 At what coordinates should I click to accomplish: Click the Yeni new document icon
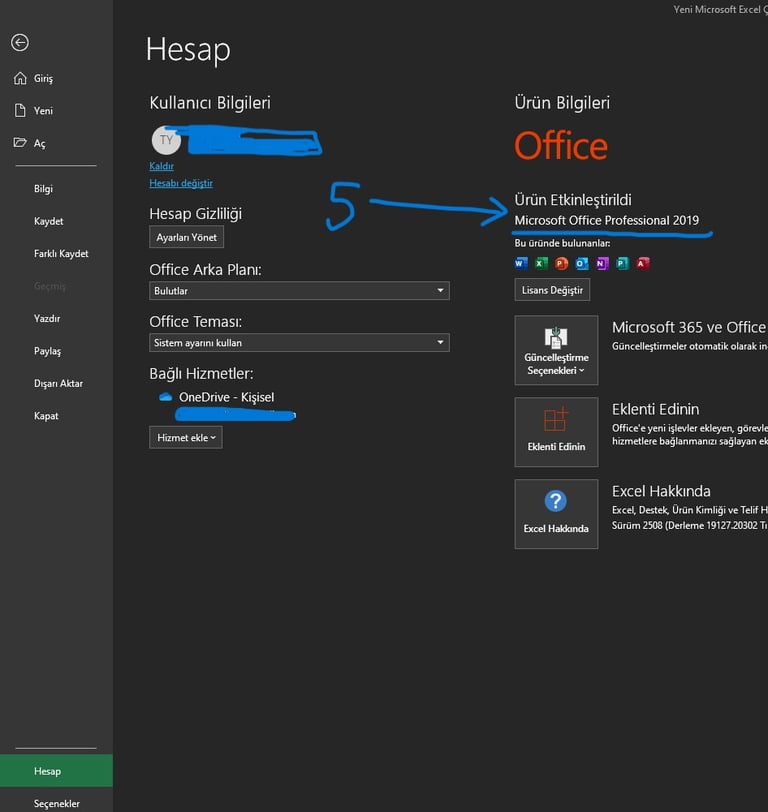coord(20,110)
